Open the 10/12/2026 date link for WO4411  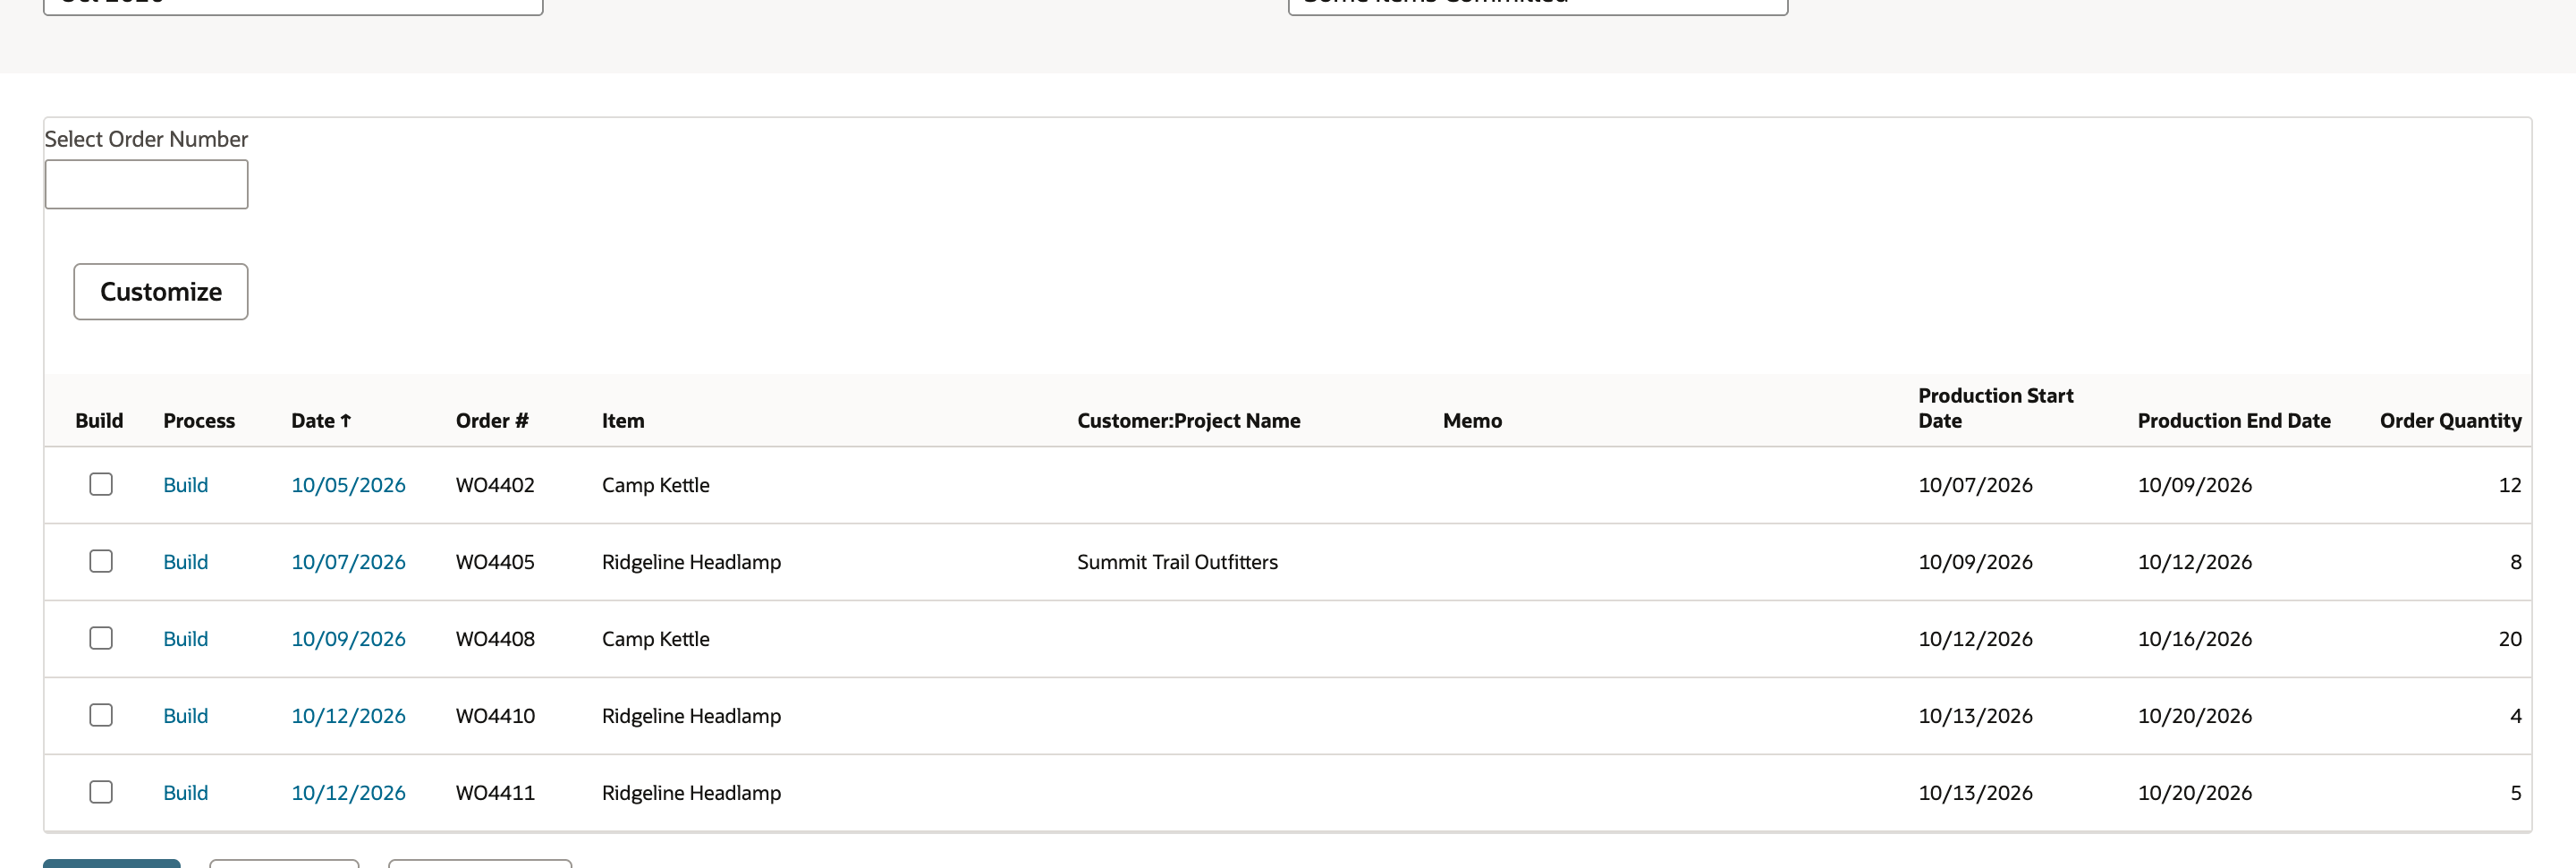pos(348,793)
